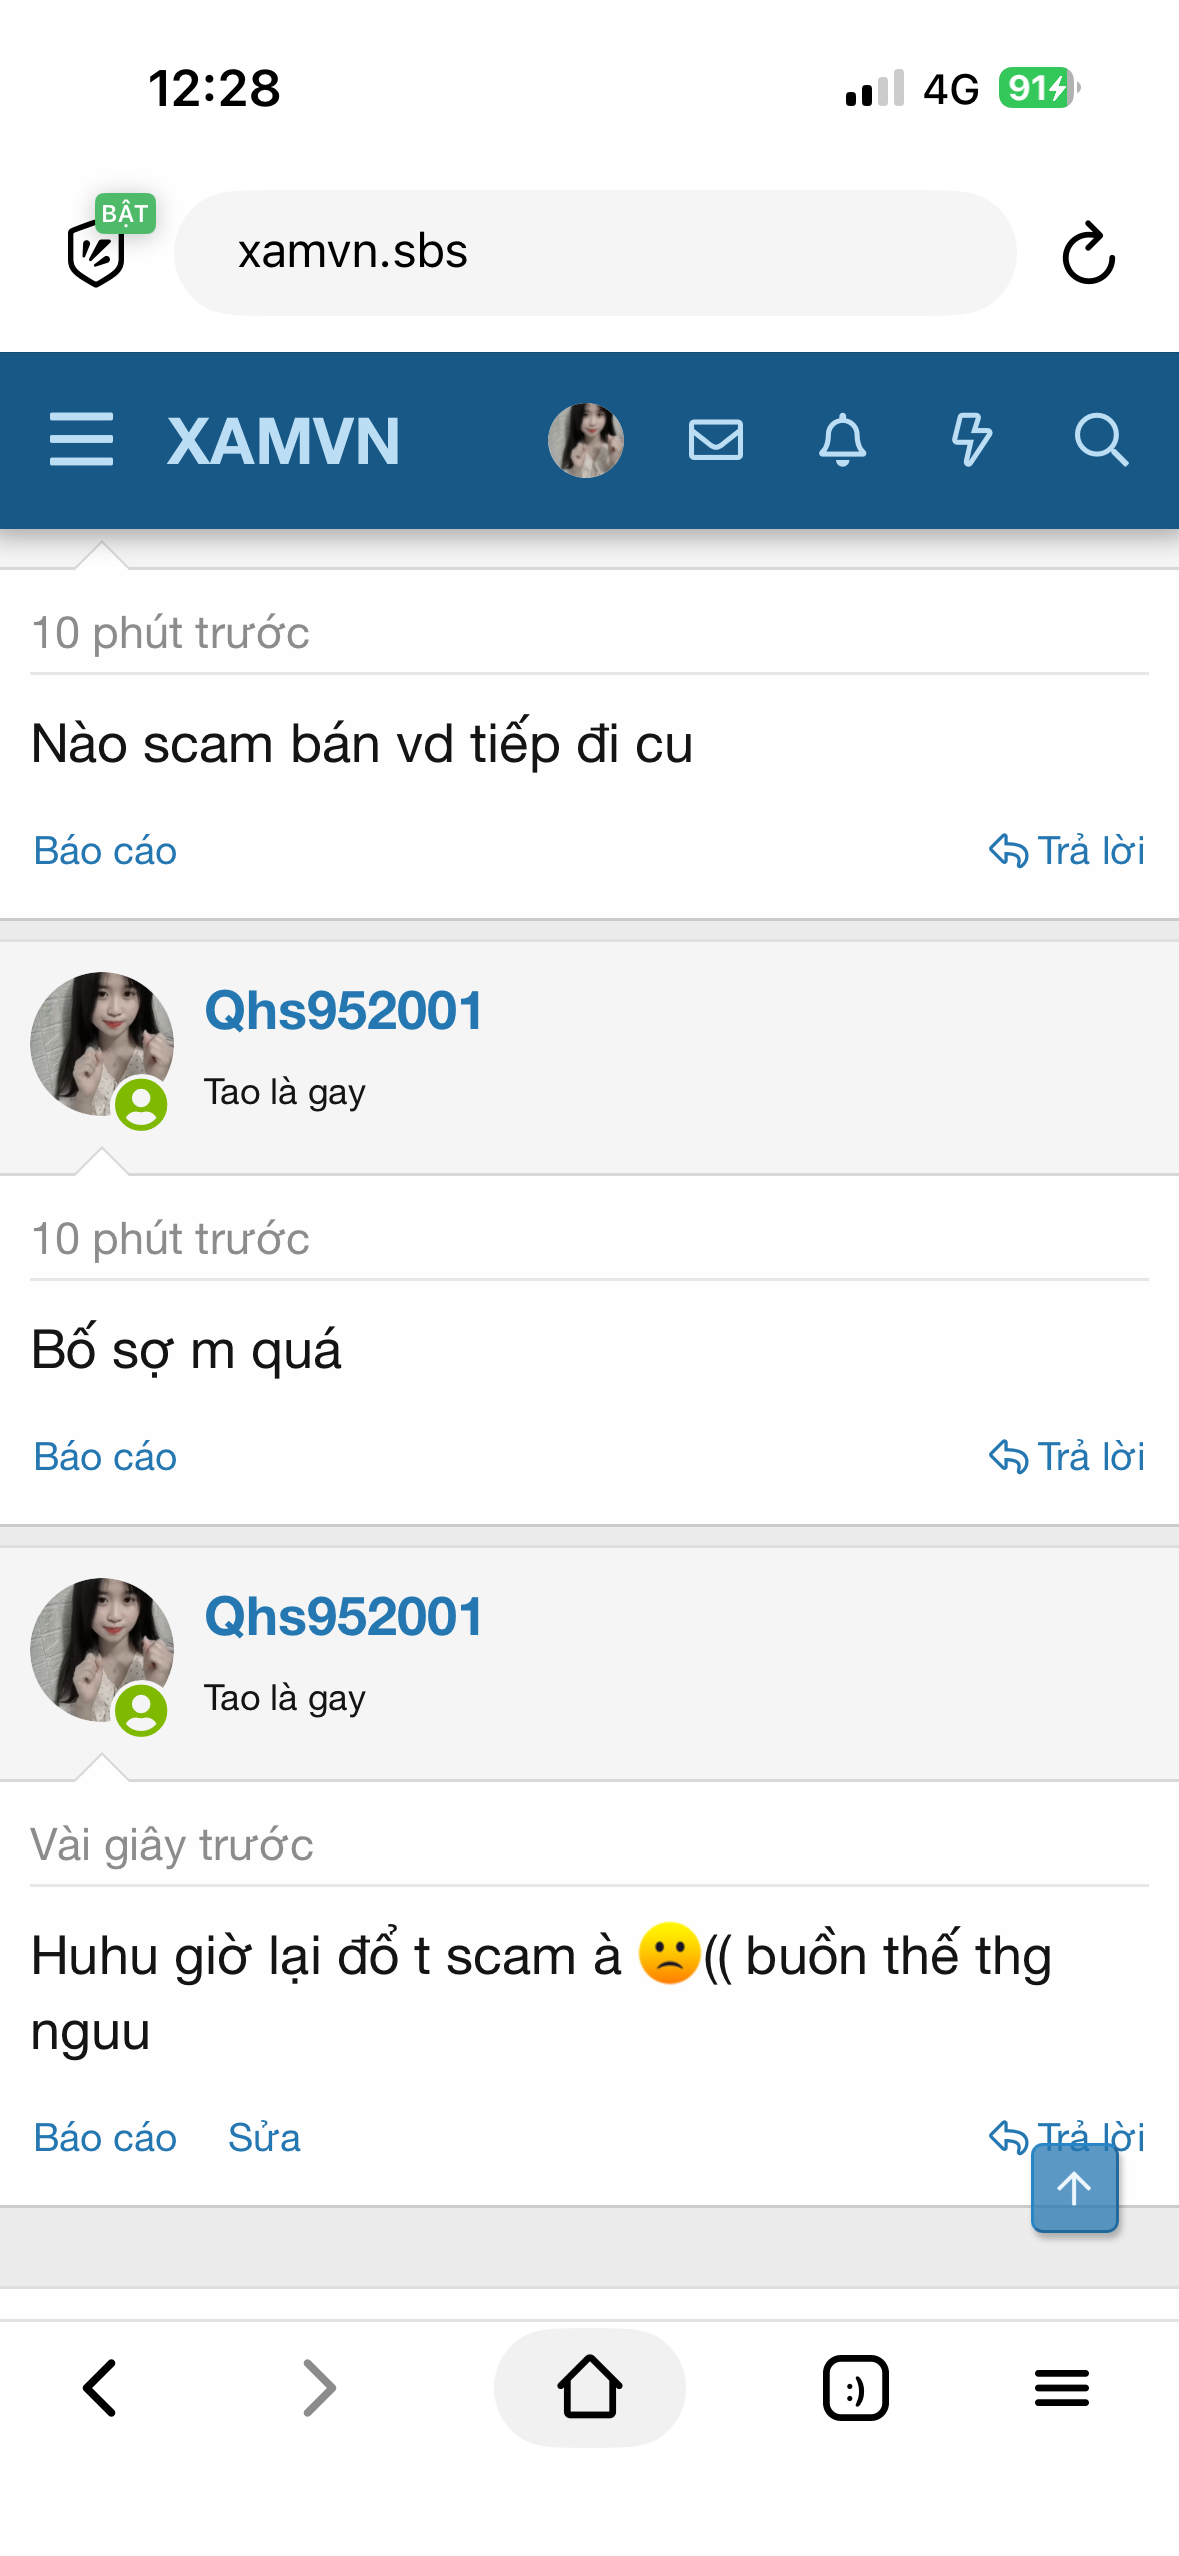Open the lightning bolt what's new icon

click(971, 440)
